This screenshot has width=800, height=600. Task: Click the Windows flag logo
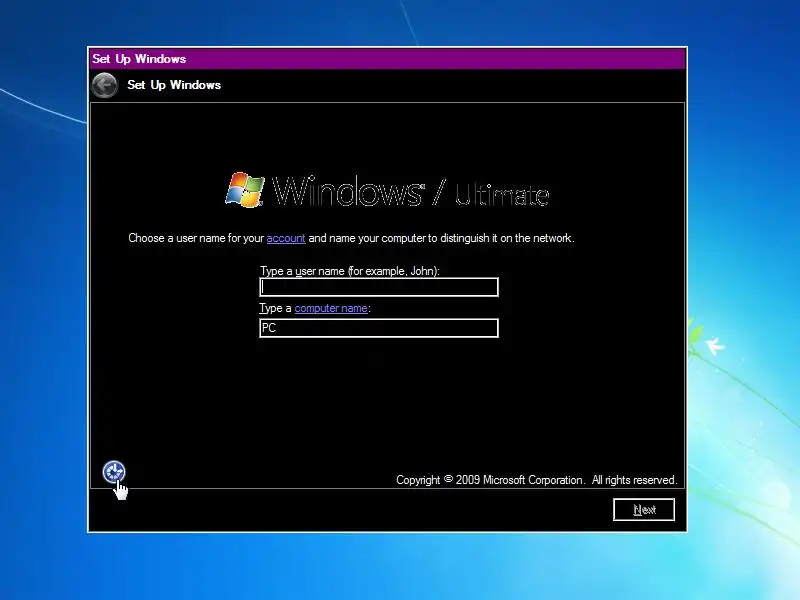[245, 190]
